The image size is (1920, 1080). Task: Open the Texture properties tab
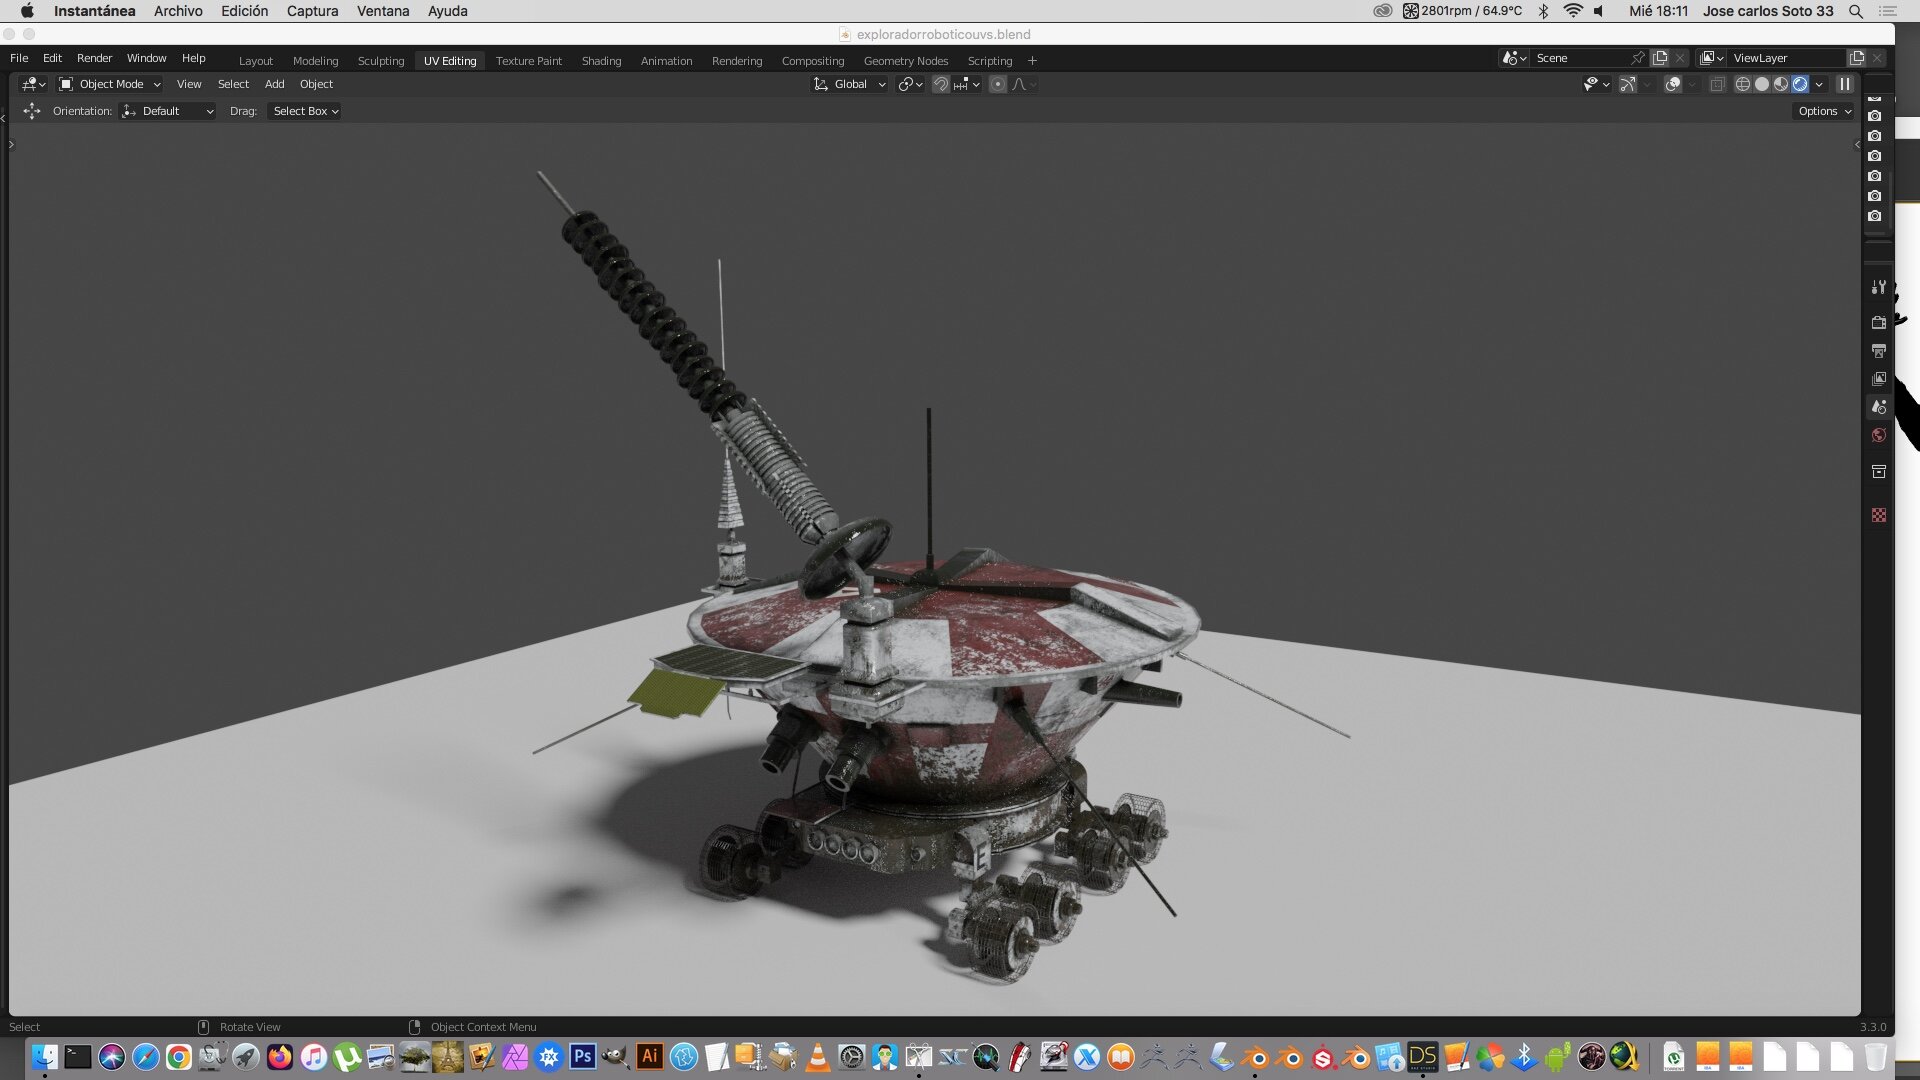1878,515
